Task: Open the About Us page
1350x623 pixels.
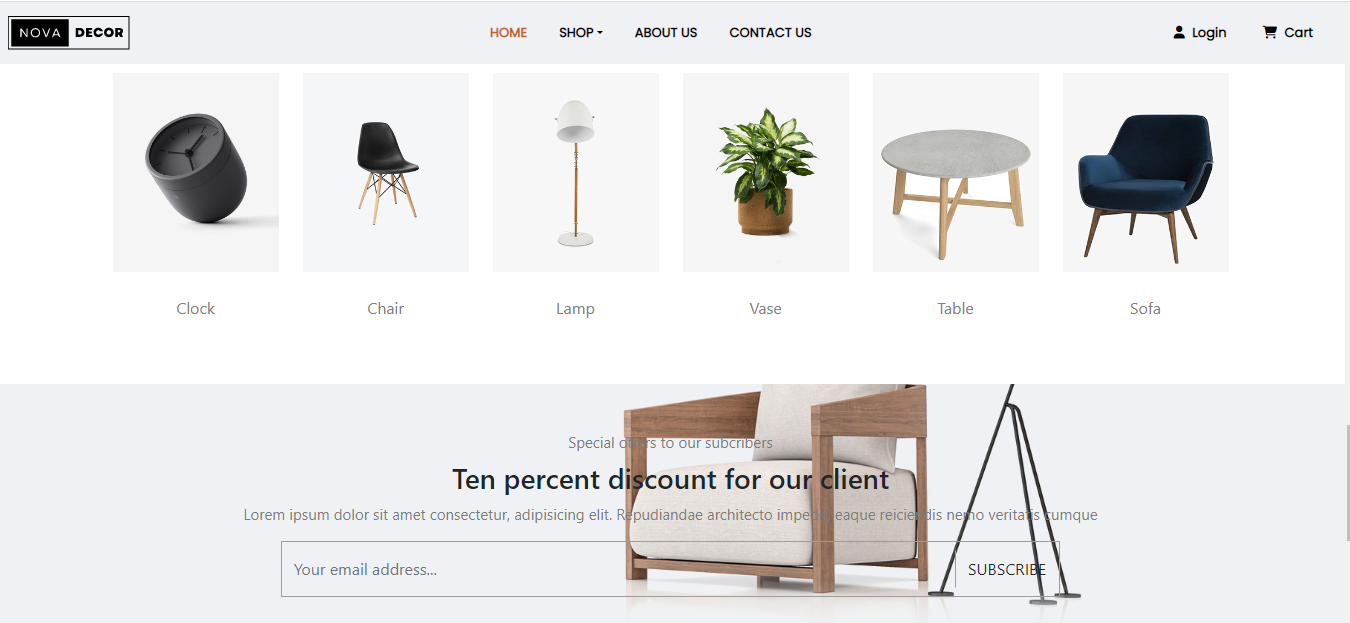Action: (666, 33)
